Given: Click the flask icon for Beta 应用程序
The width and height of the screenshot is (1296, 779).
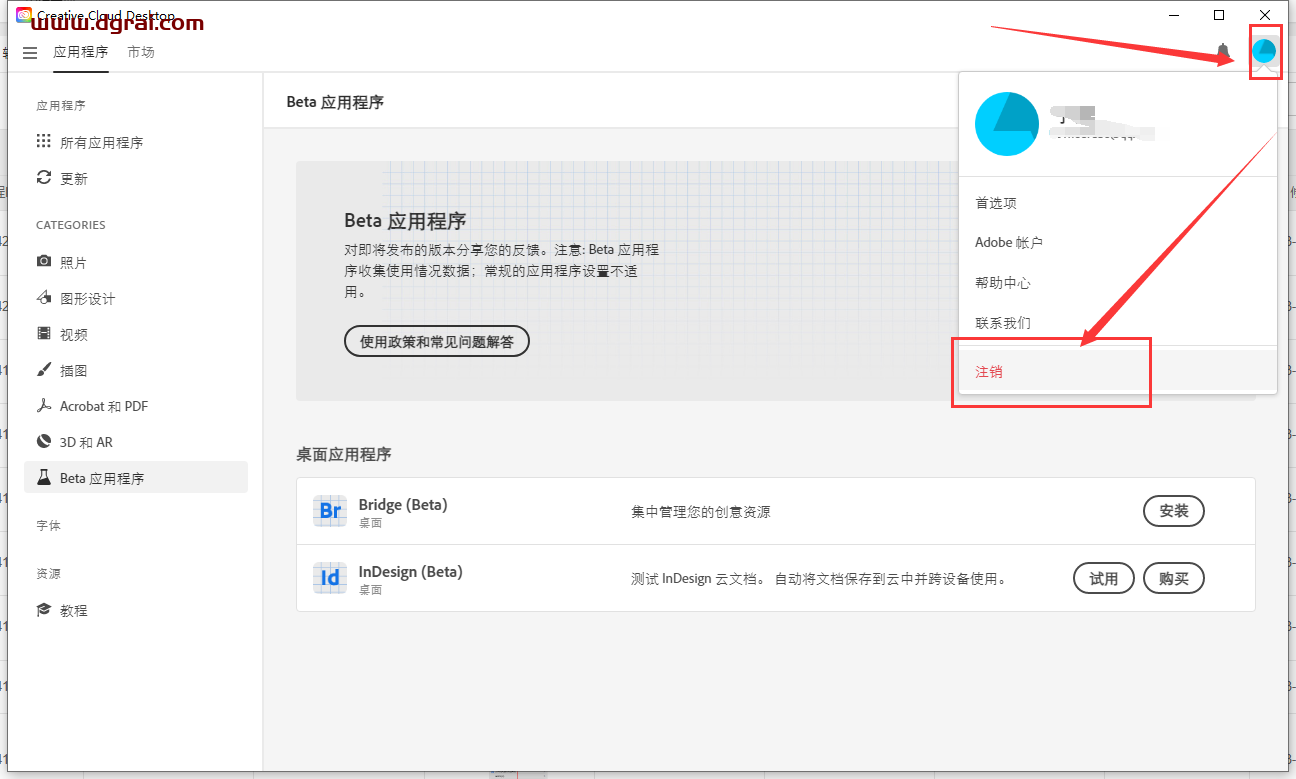Looking at the screenshot, I should point(43,477).
